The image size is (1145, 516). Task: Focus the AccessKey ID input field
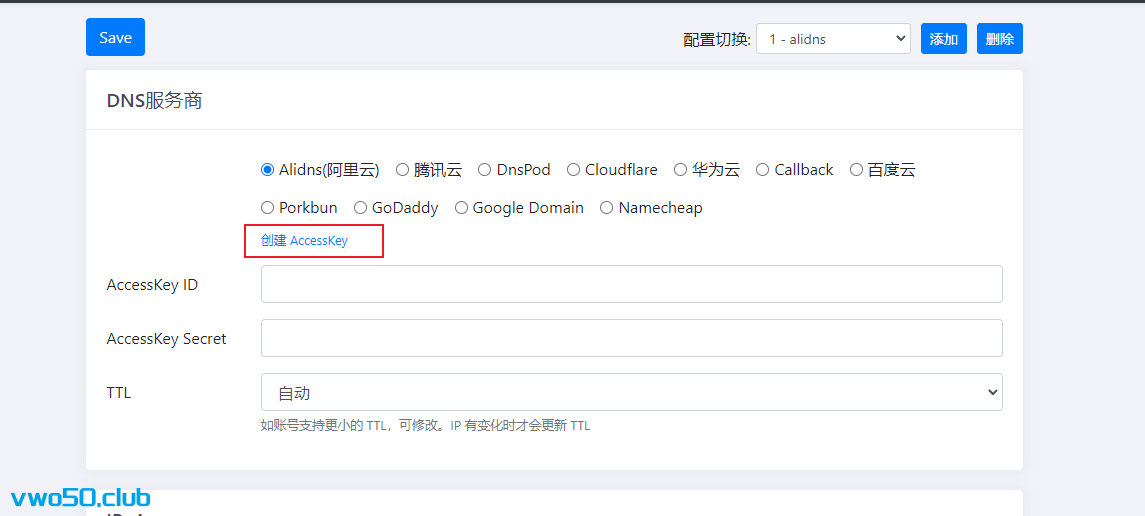632,284
